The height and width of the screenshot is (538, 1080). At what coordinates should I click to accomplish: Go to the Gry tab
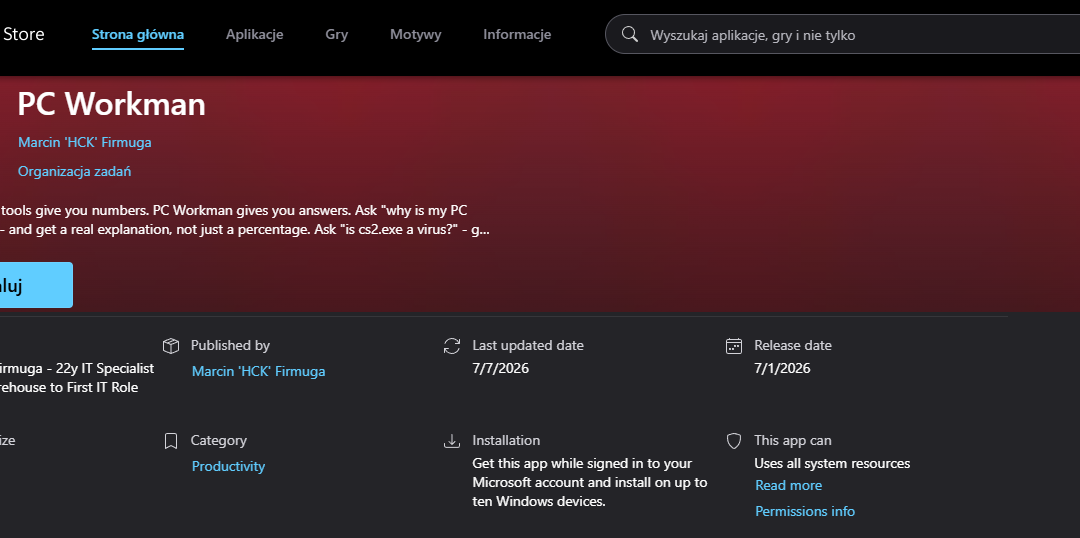(337, 34)
